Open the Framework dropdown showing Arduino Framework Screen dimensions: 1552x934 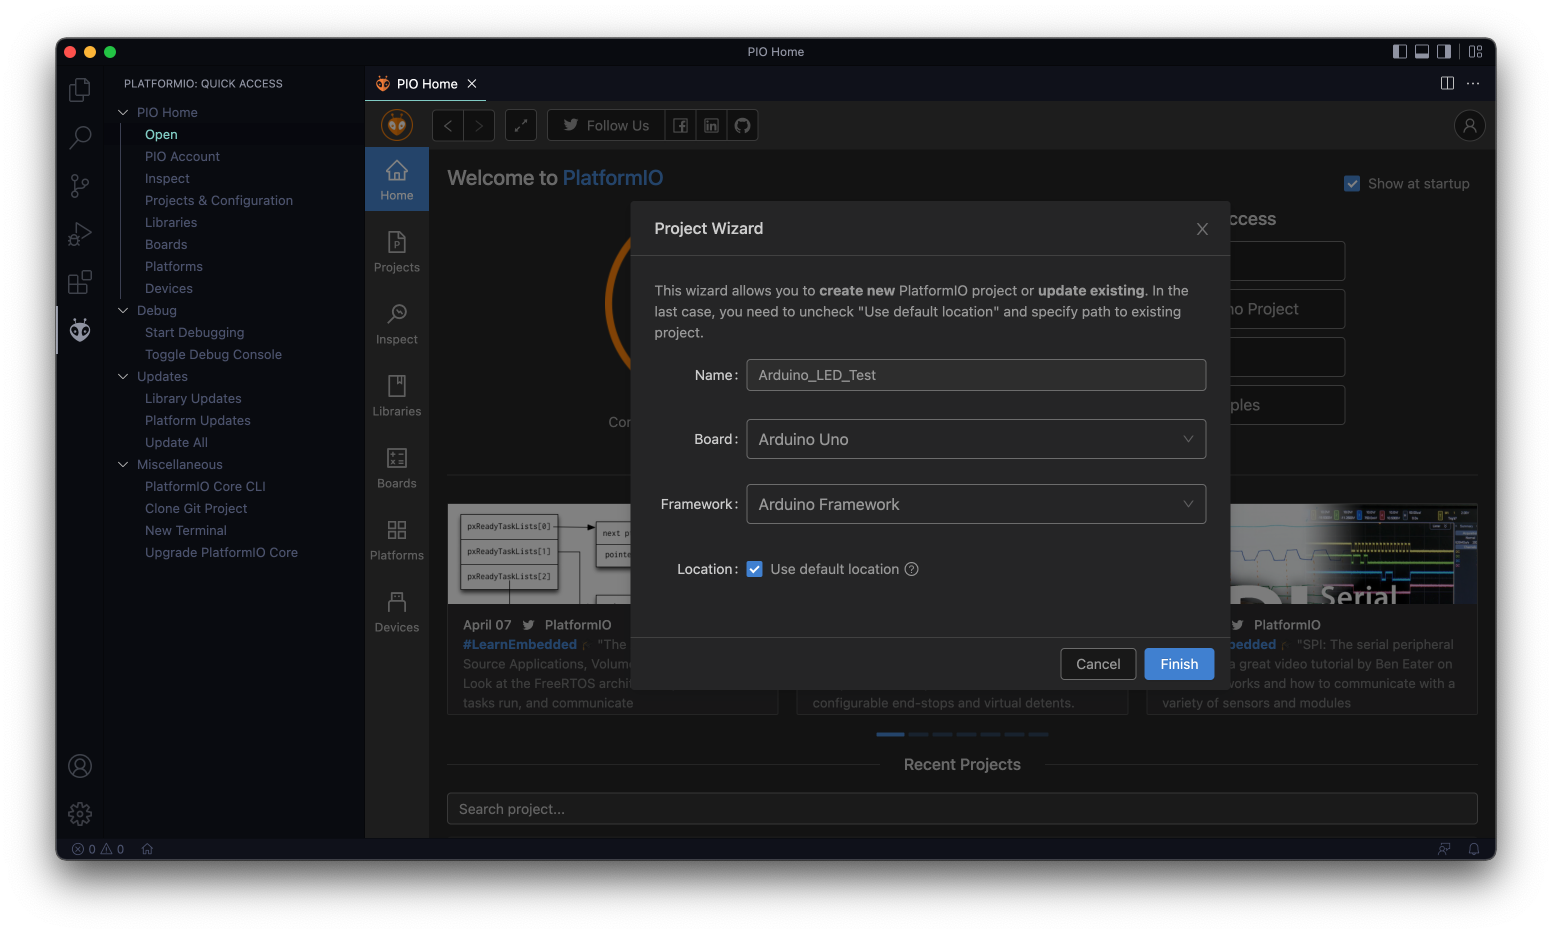pos(976,504)
